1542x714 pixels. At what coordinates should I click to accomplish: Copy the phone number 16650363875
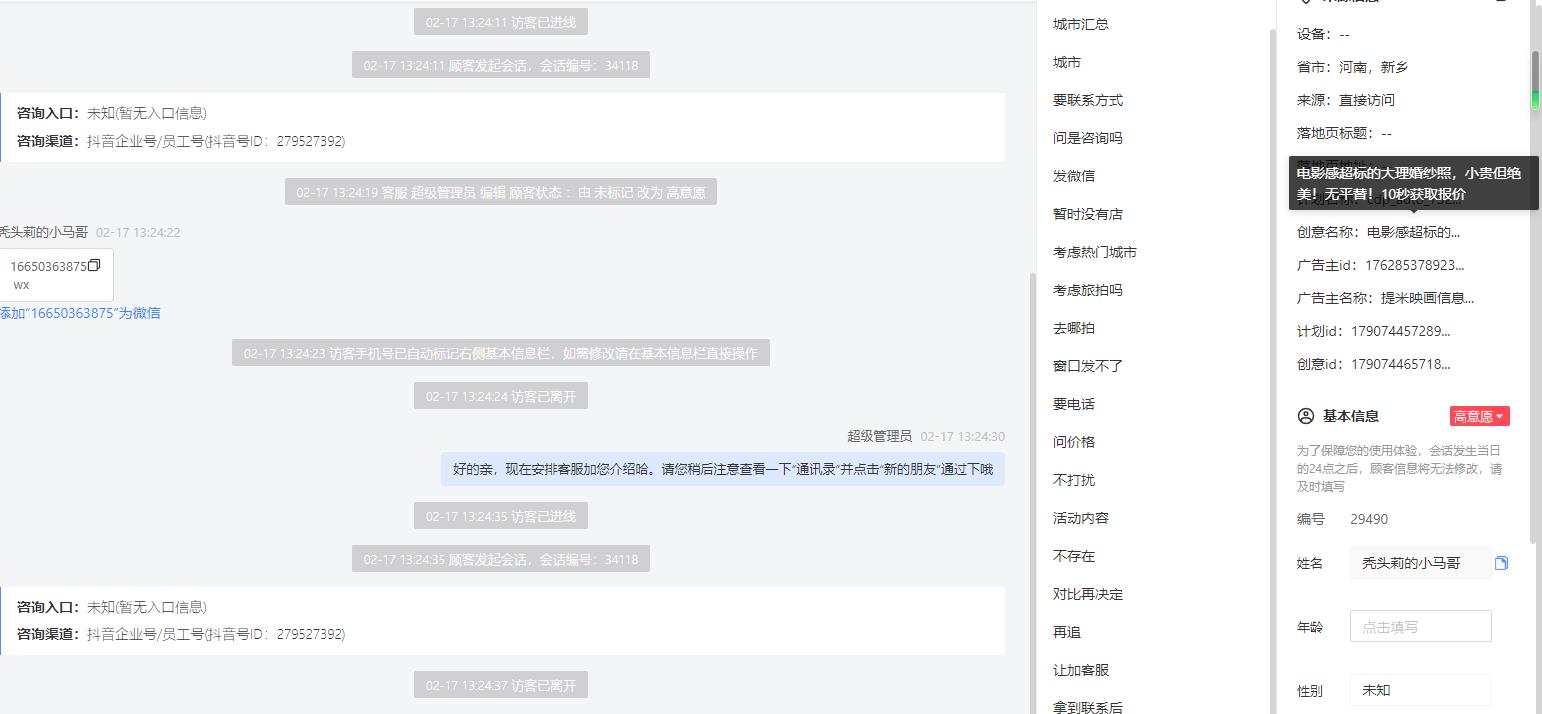(94, 266)
